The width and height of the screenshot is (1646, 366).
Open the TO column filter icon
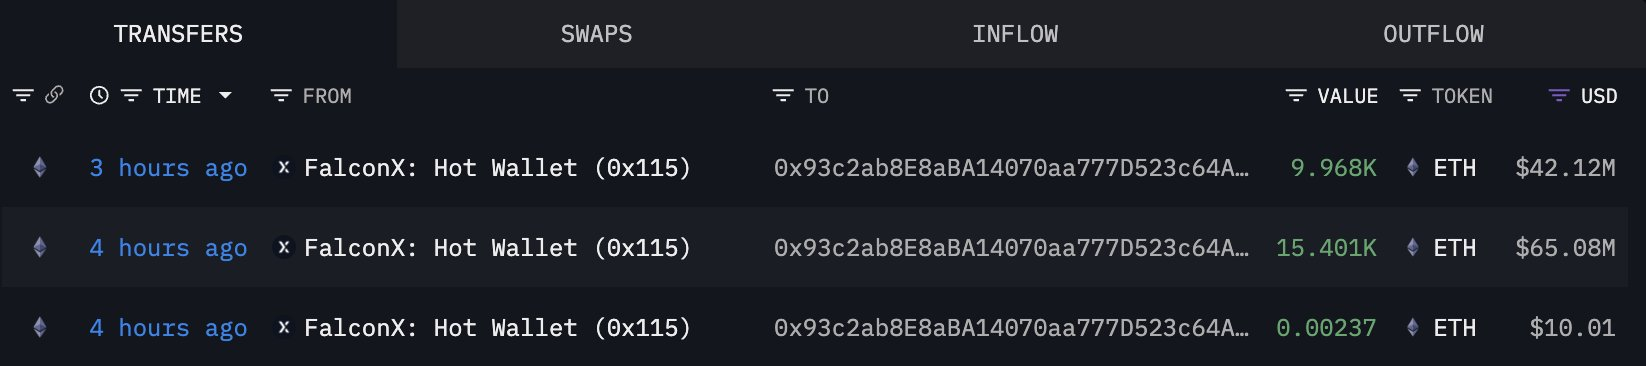coord(783,96)
